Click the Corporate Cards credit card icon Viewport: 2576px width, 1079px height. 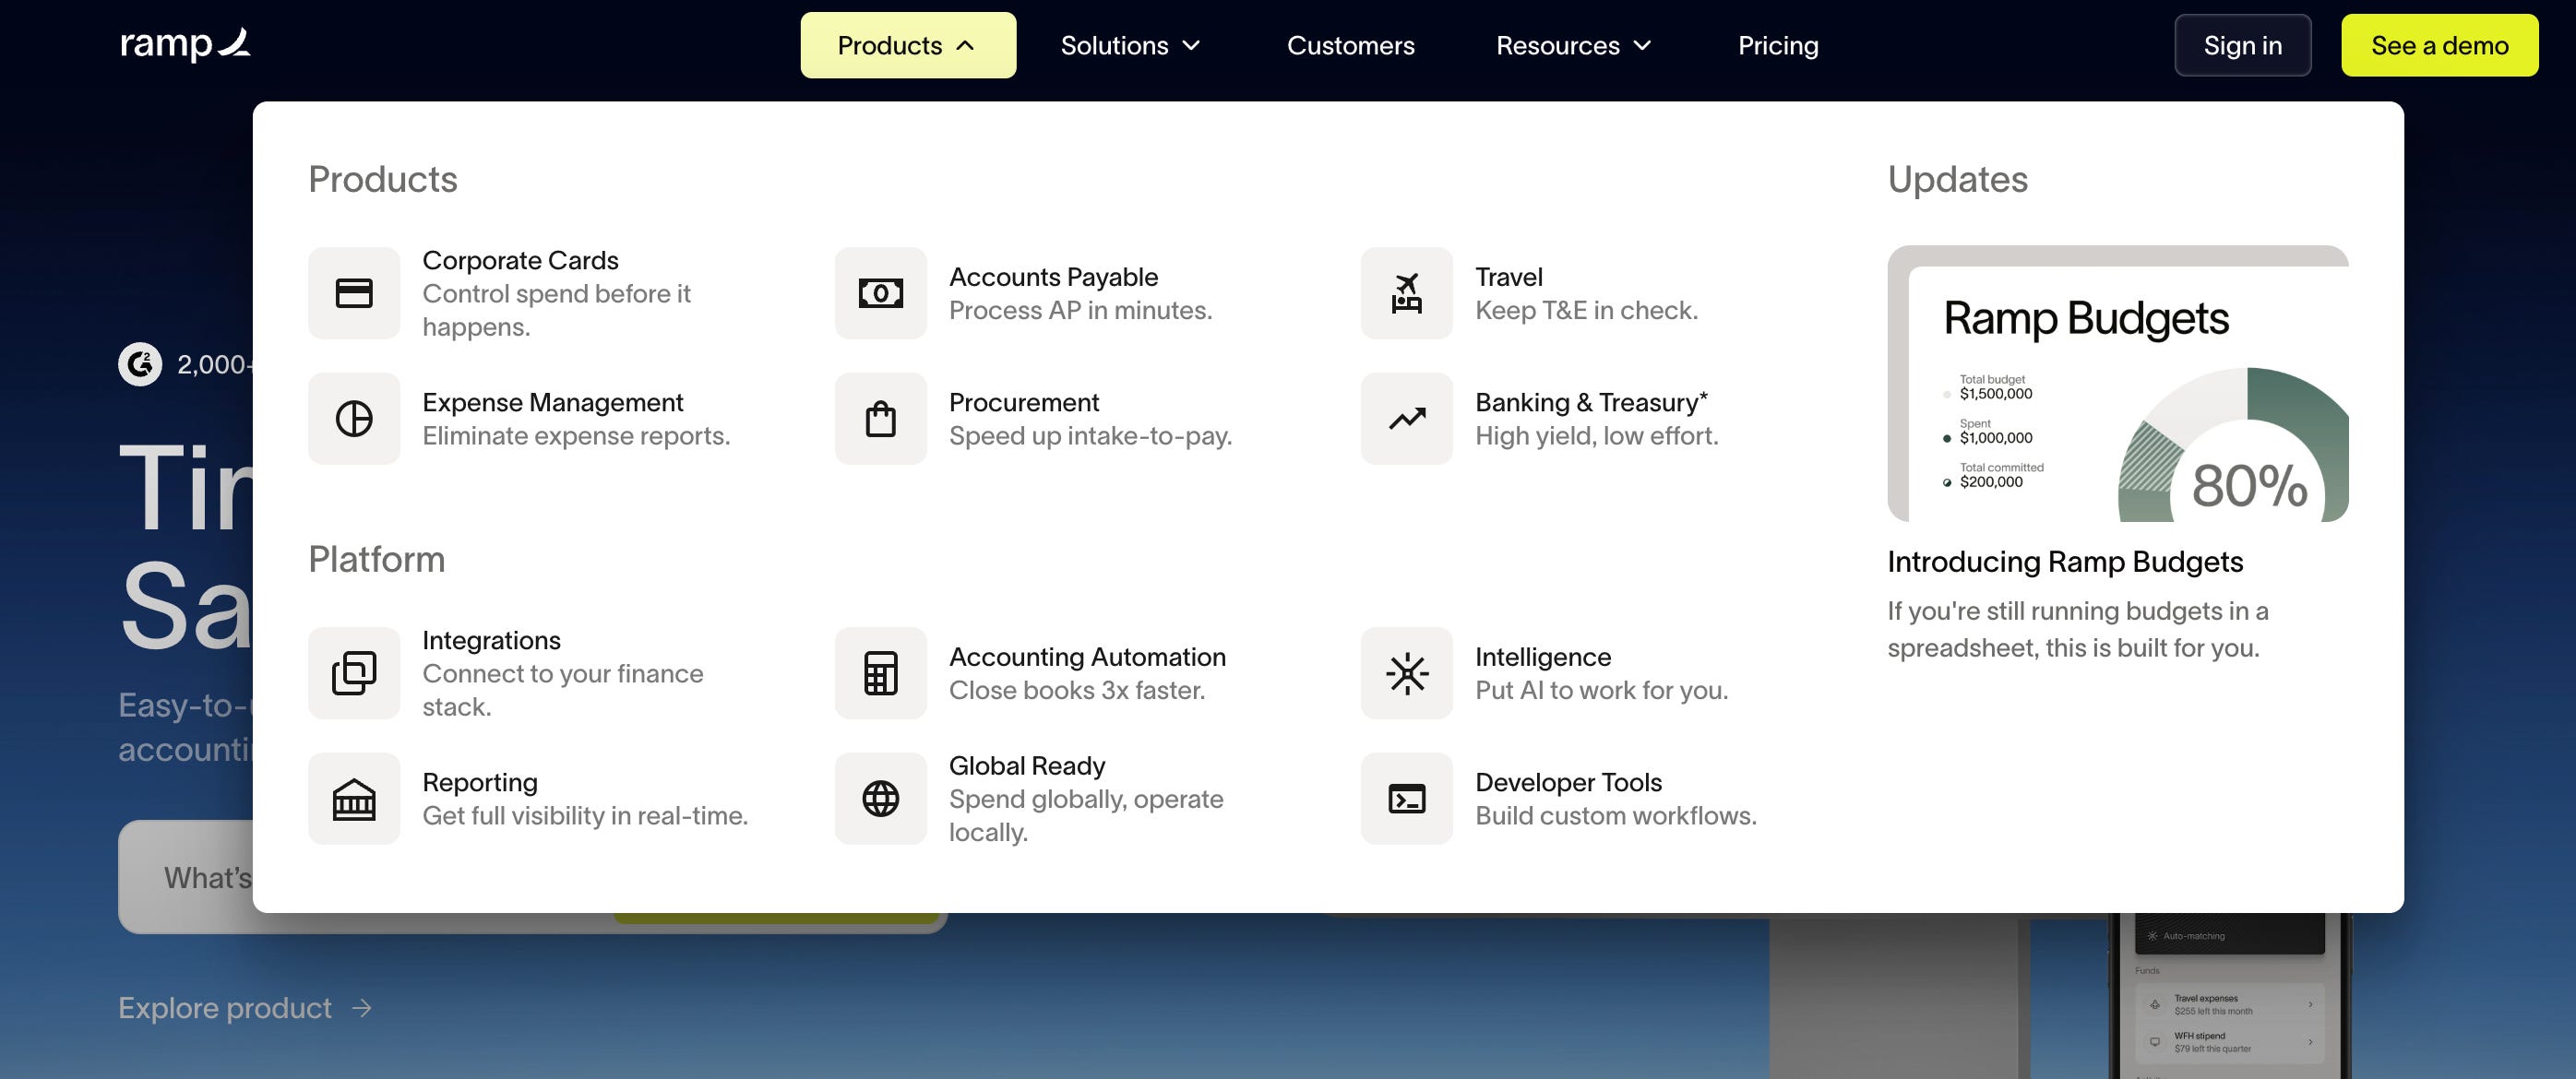point(354,293)
